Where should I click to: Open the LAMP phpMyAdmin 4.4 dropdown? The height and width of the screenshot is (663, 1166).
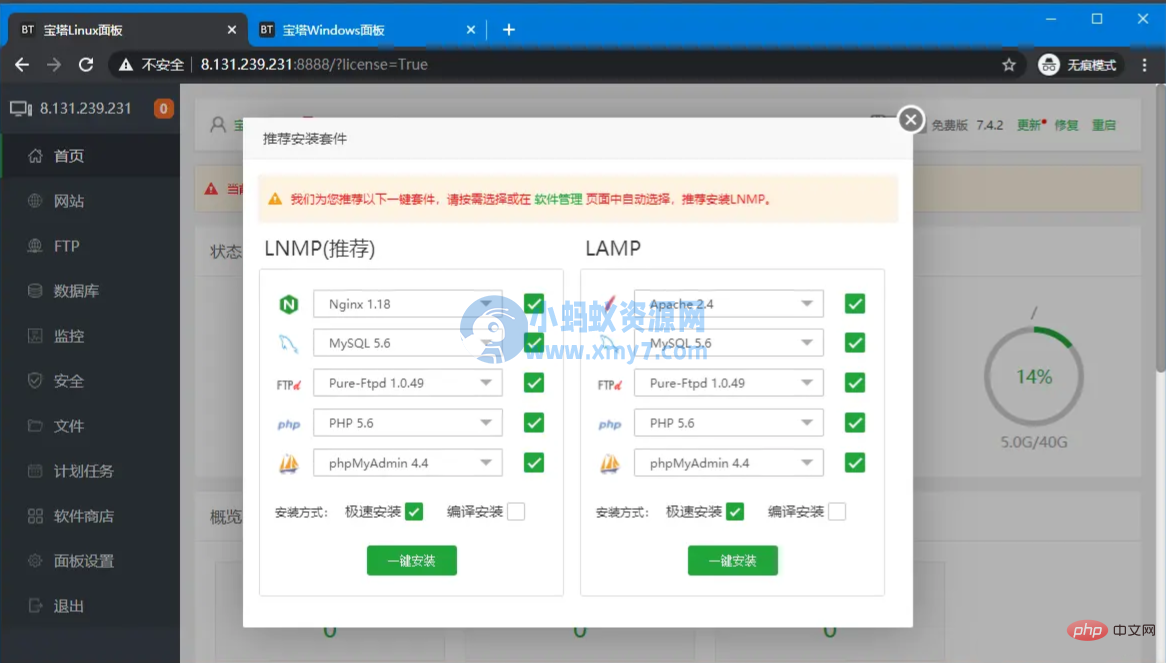click(729, 463)
